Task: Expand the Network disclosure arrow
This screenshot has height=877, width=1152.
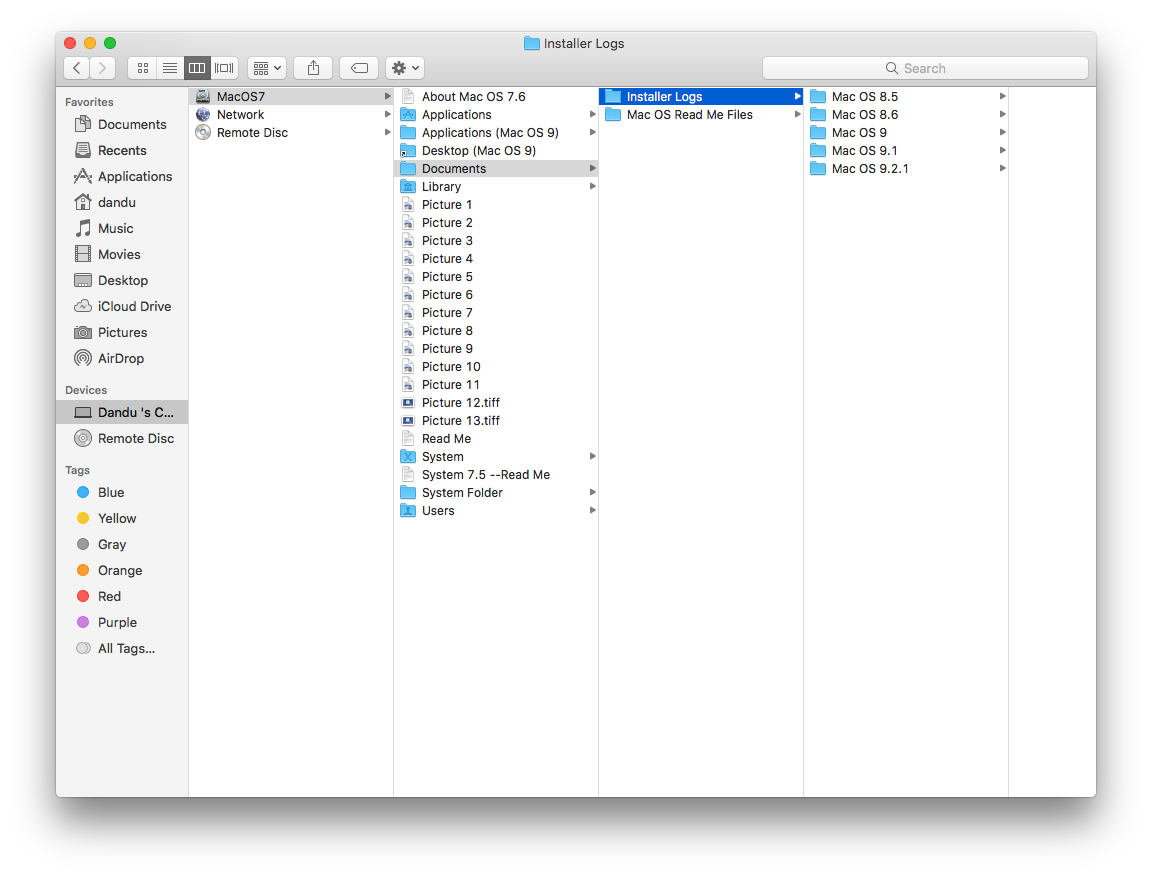Action: coord(387,115)
